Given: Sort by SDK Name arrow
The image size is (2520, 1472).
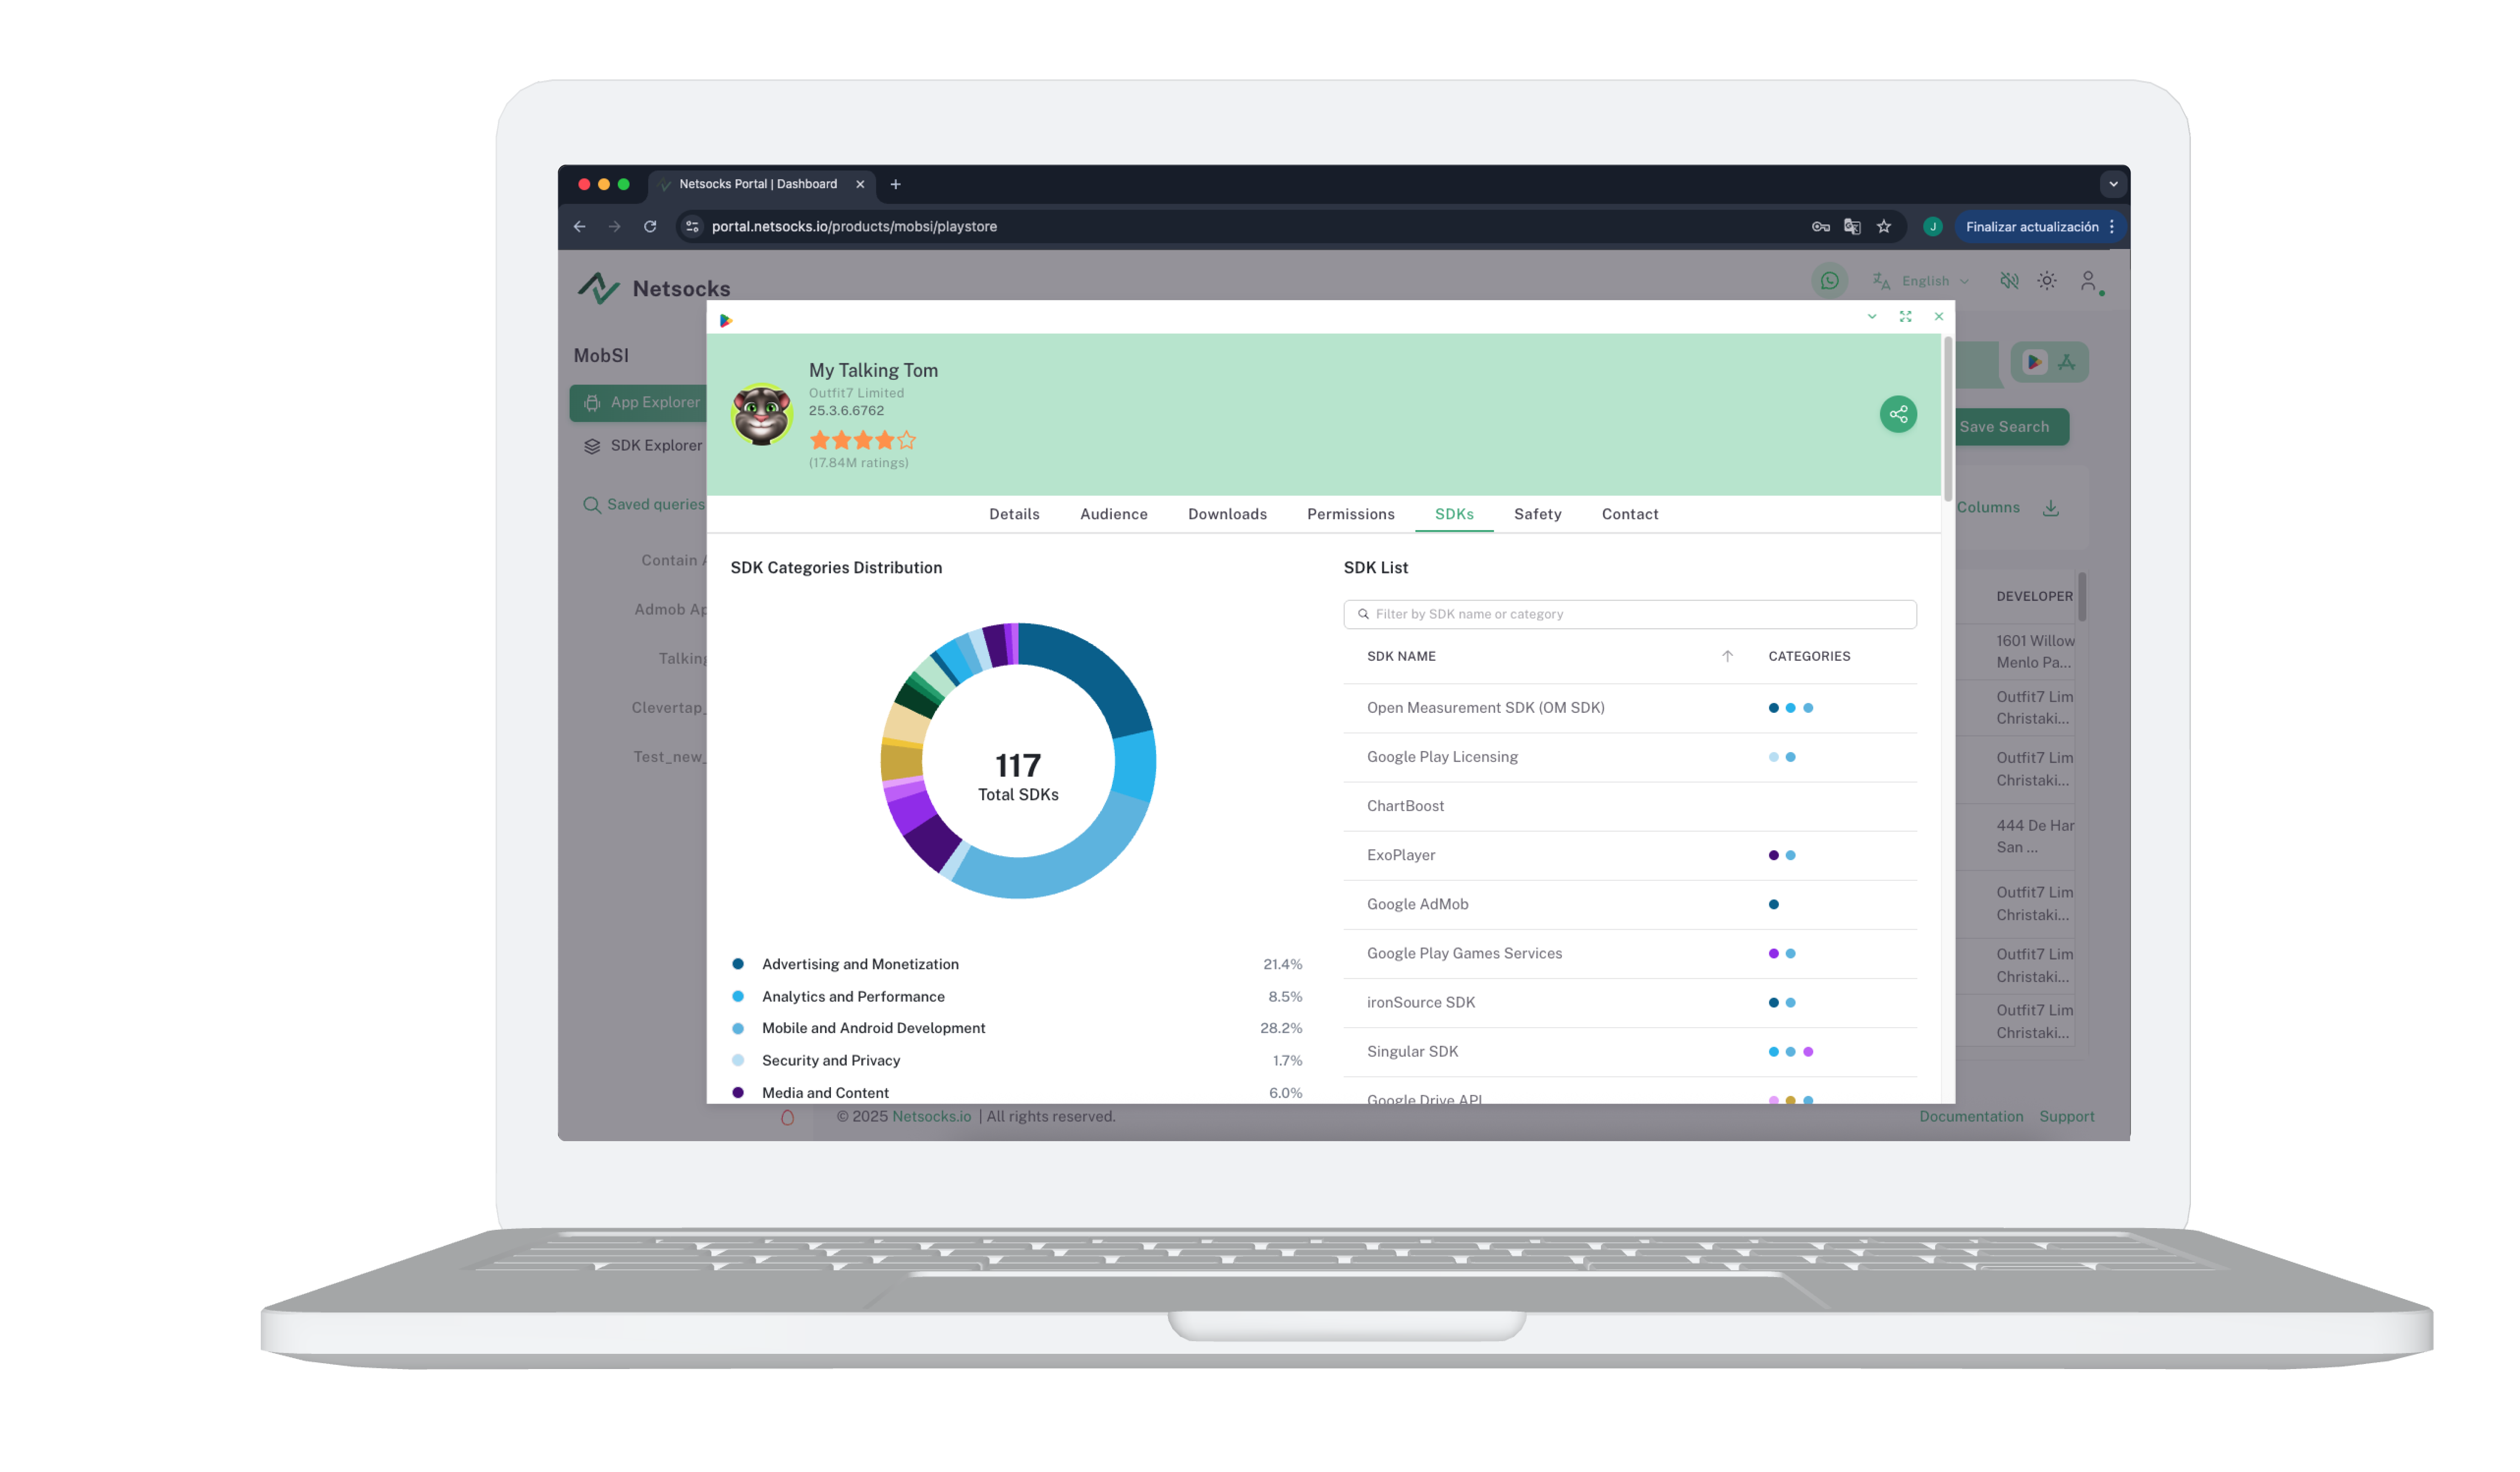Looking at the screenshot, I should point(1727,656).
